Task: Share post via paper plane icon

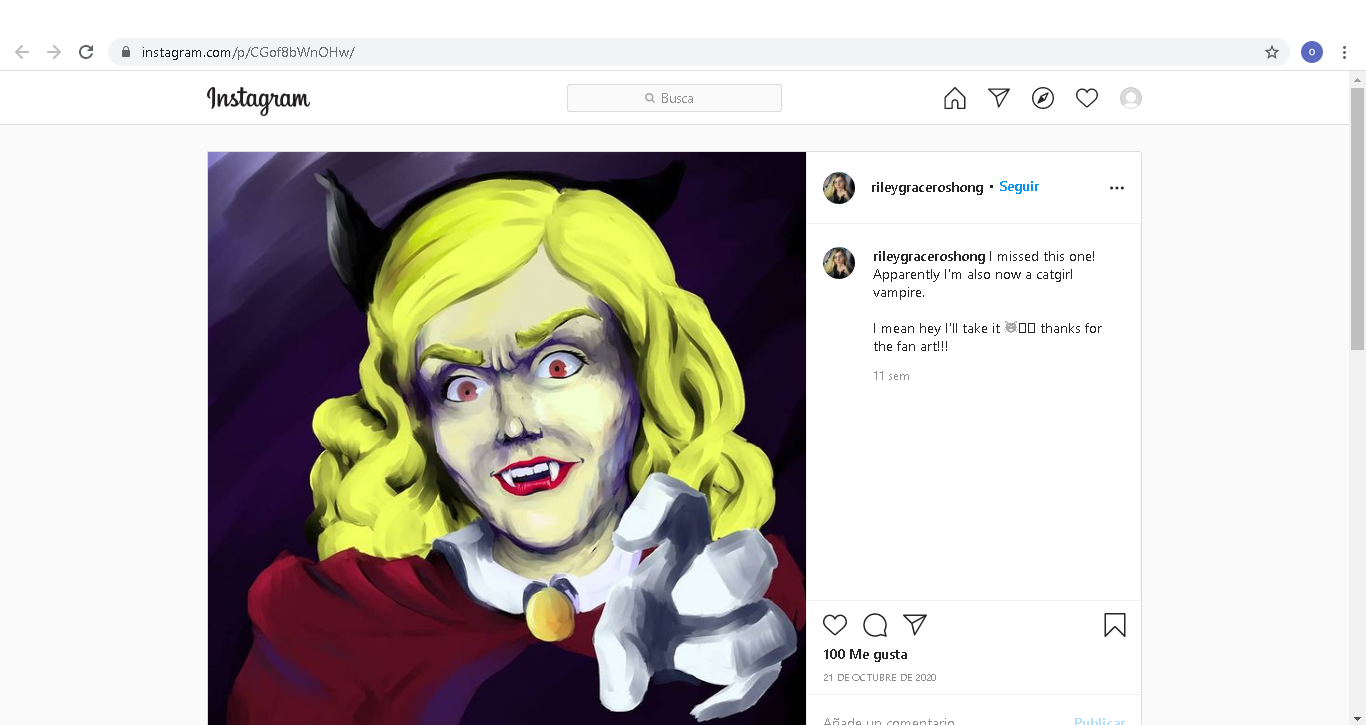Action: point(915,625)
